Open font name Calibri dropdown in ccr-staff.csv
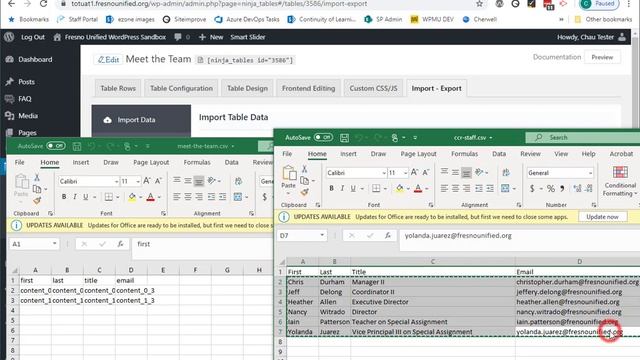Screen dimensions: 640x360 coord(384,173)
